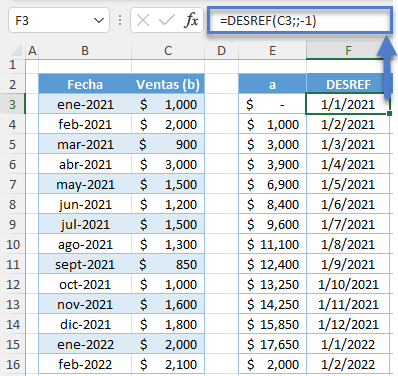The image size is (398, 376).
Task: Select row 1 header
Action: tap(13, 65)
